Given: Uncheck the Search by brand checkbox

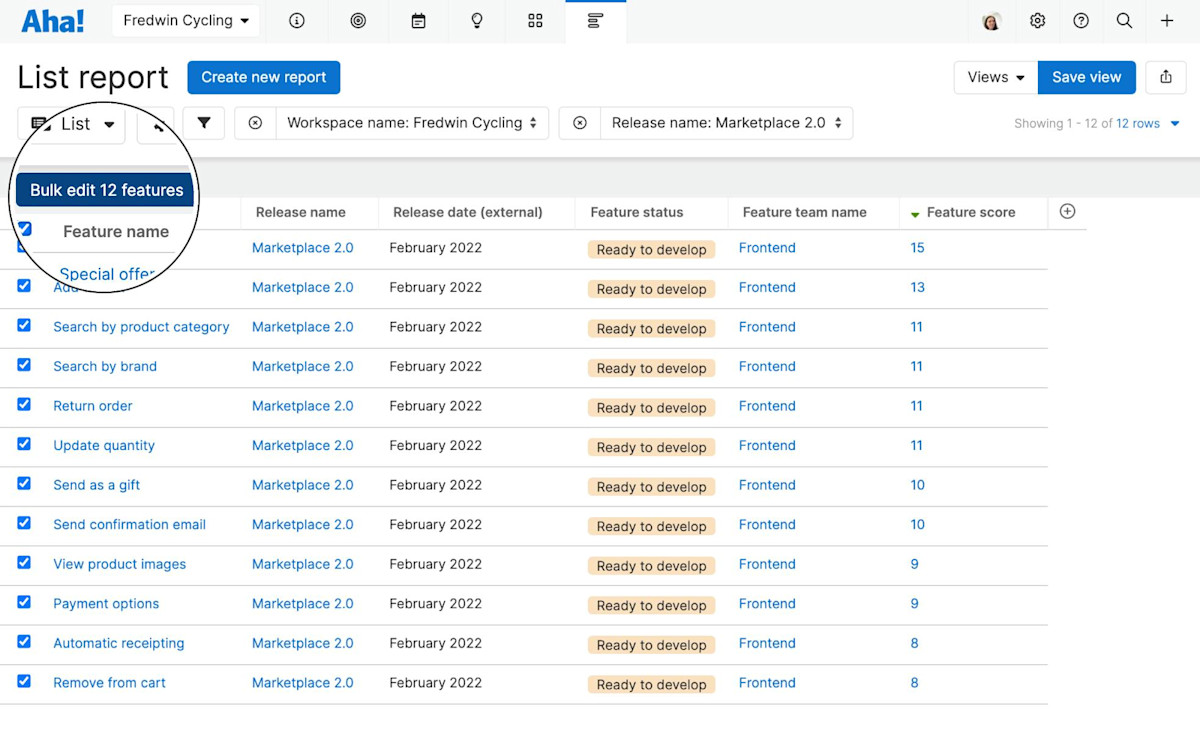Looking at the screenshot, I should coord(24,365).
